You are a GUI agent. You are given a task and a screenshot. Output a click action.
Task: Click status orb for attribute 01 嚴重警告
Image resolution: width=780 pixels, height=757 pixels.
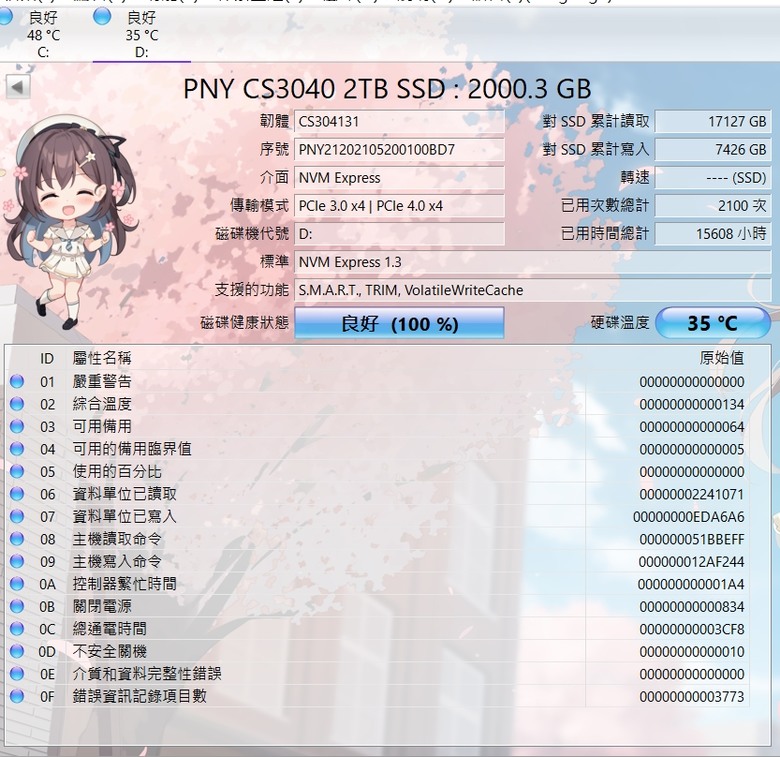click(x=17, y=381)
